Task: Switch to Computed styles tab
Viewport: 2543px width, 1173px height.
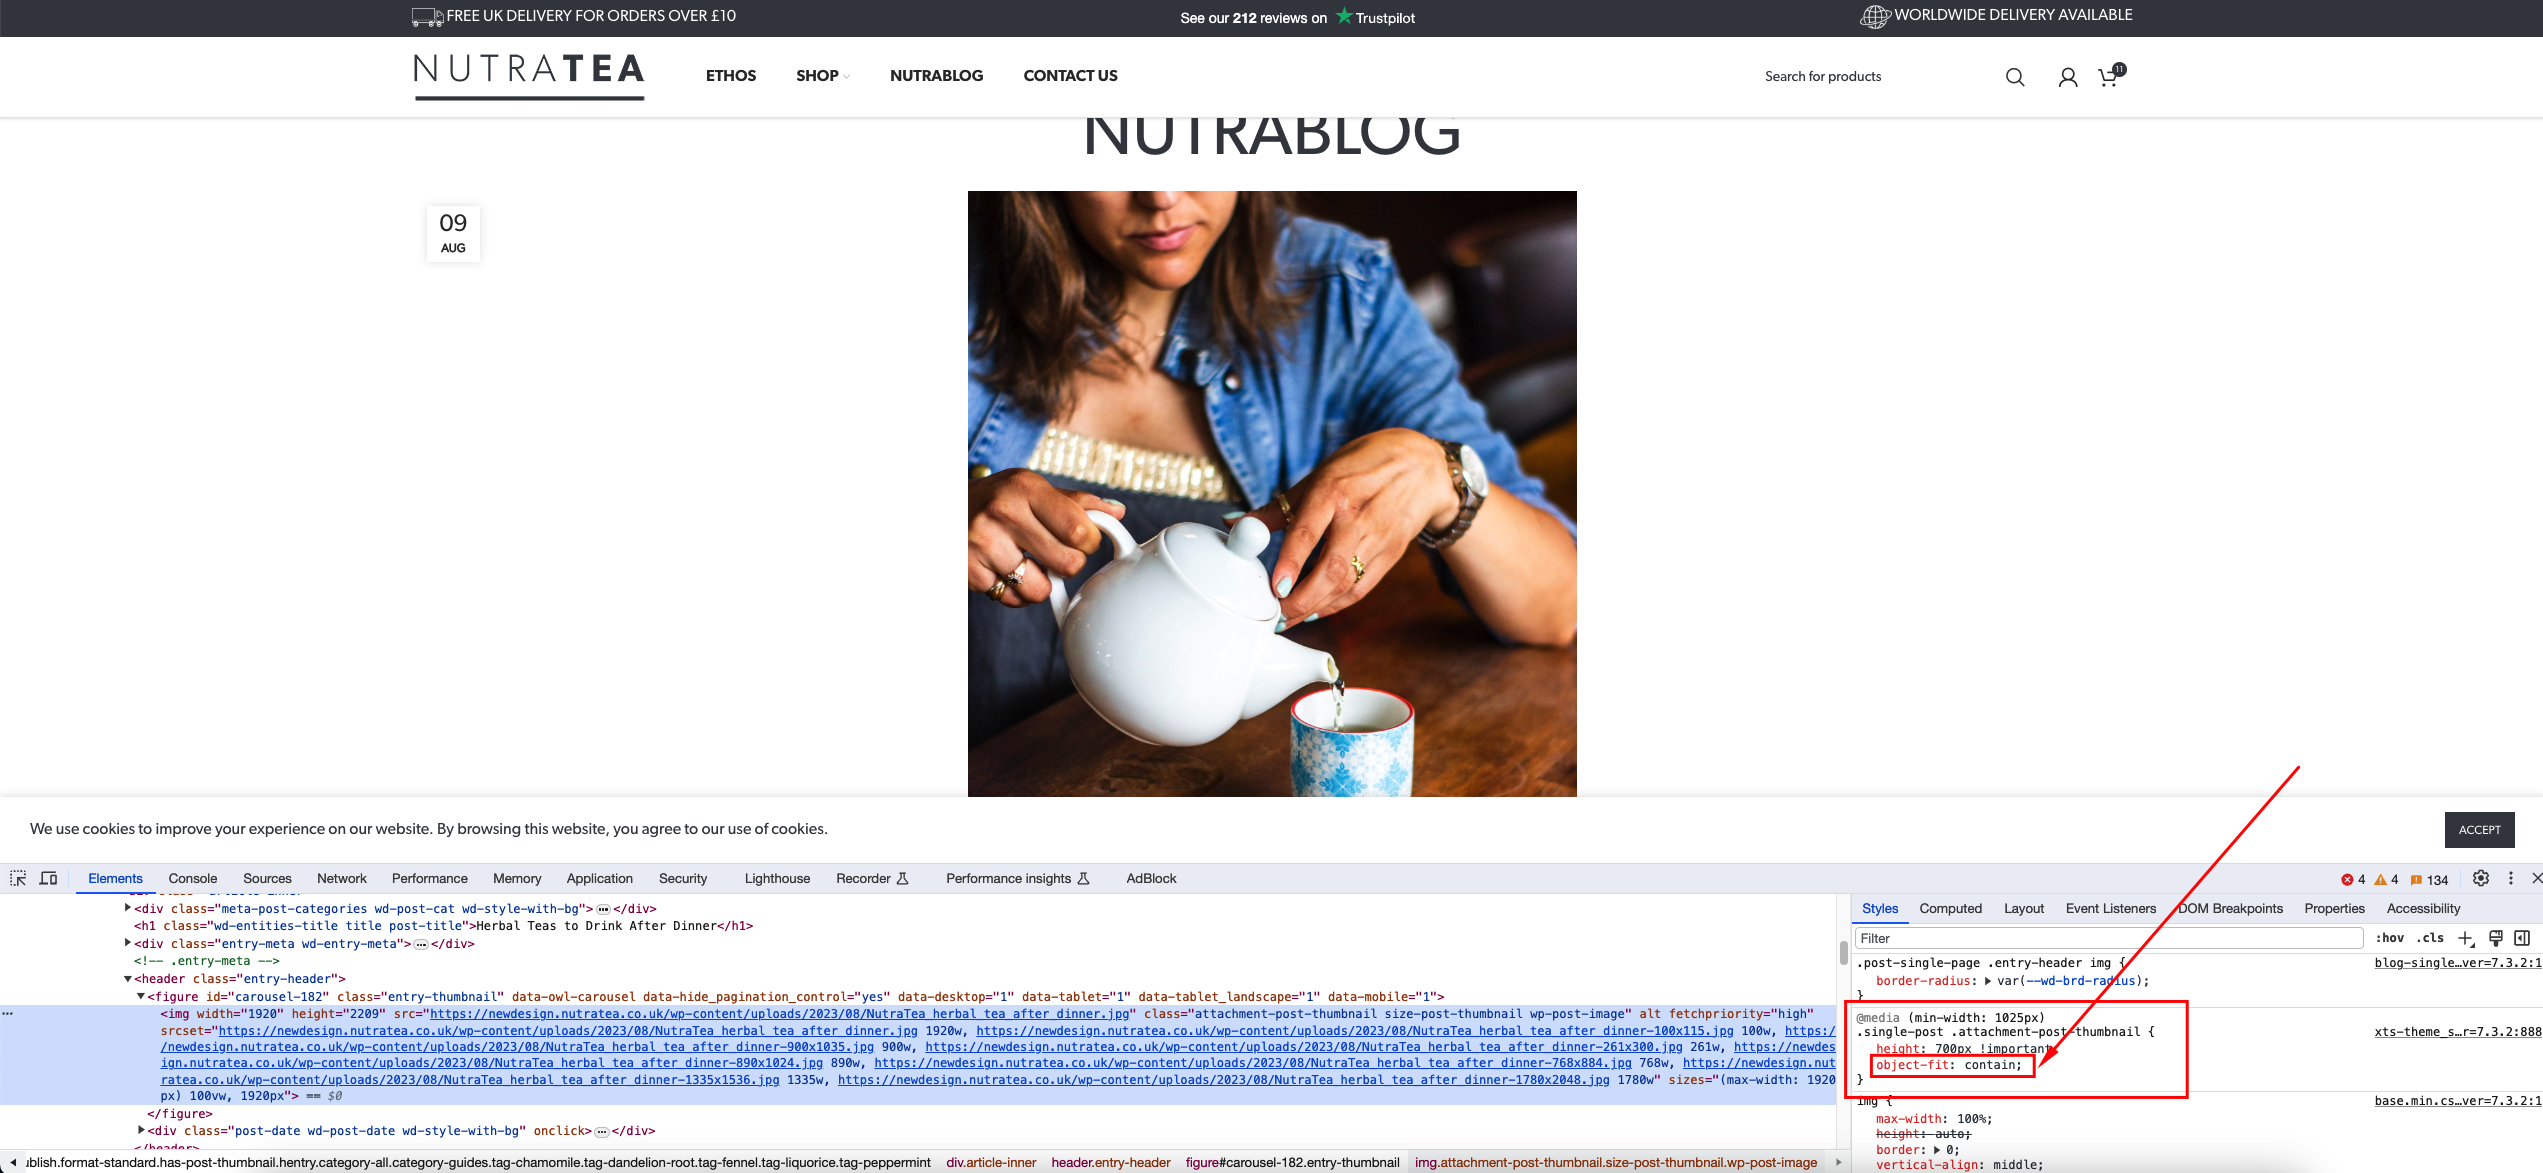Action: point(1950,909)
